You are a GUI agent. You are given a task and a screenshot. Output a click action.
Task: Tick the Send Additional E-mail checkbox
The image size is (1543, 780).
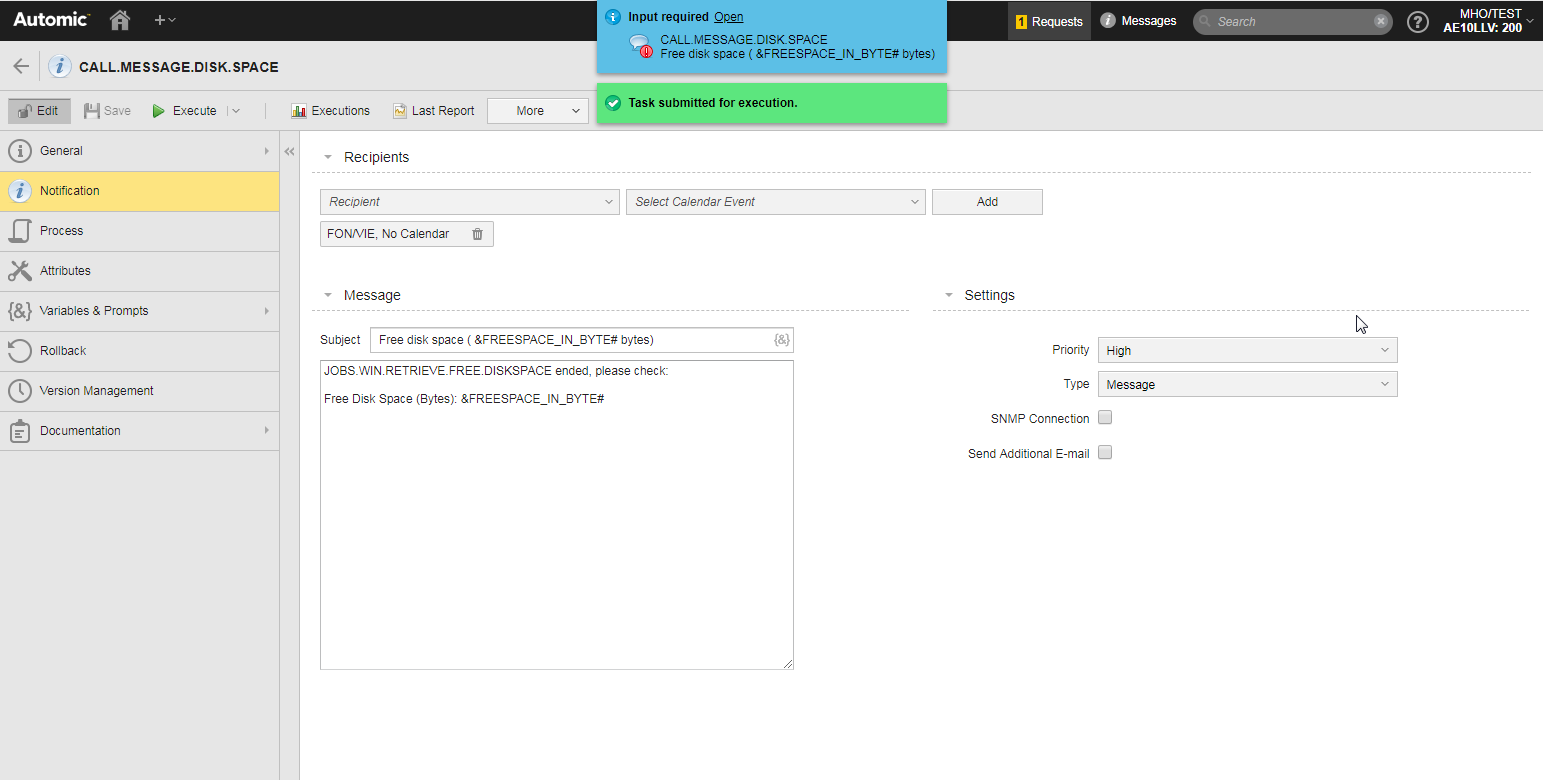[1105, 453]
